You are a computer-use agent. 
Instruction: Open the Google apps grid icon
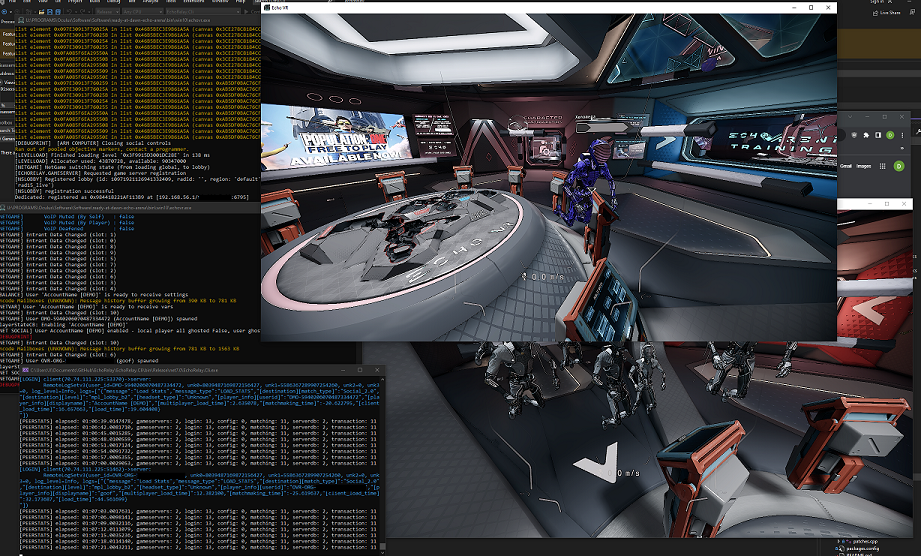pyautogui.click(x=883, y=166)
